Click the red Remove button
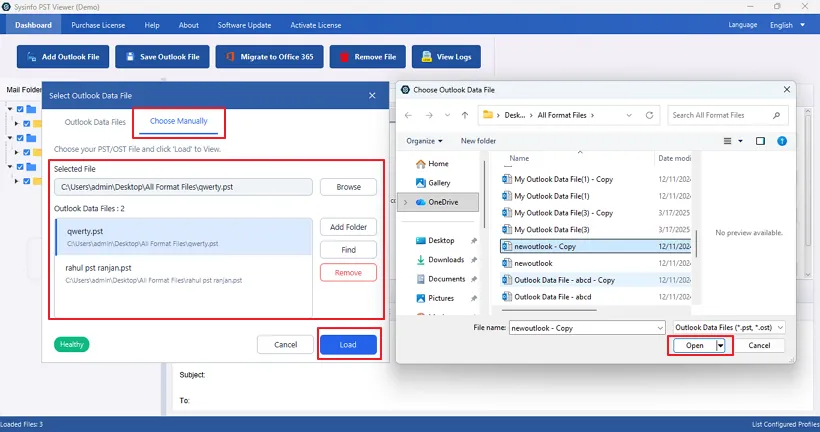This screenshot has width=820, height=432. coord(348,272)
